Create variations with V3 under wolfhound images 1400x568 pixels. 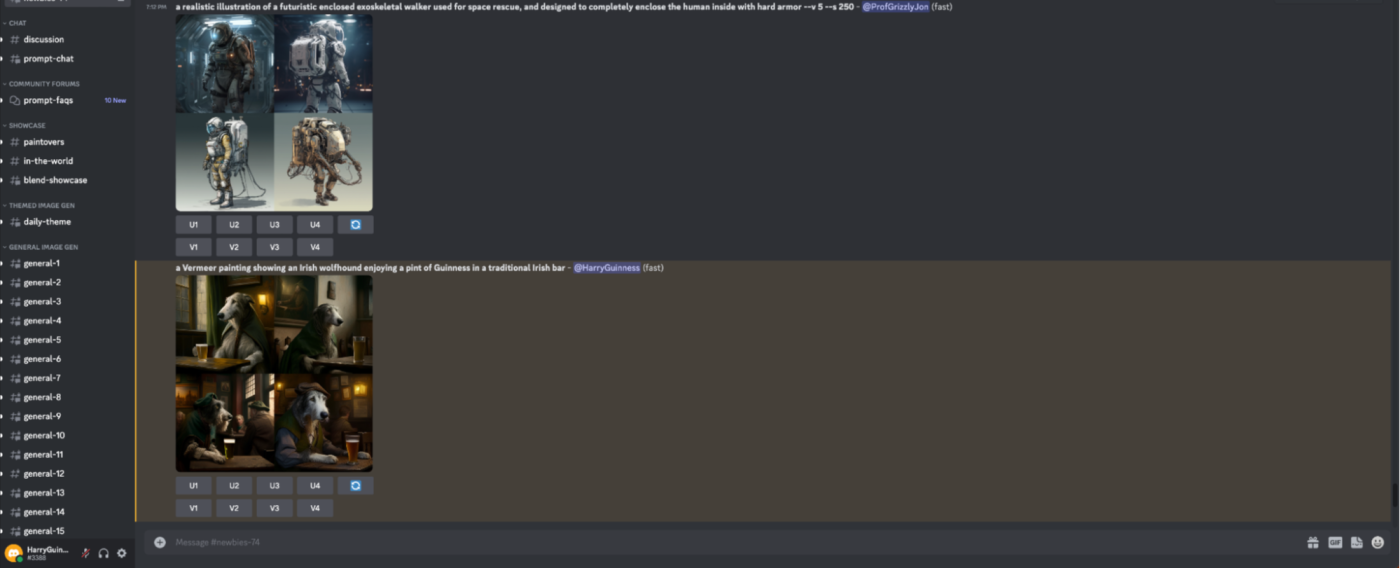coord(274,508)
